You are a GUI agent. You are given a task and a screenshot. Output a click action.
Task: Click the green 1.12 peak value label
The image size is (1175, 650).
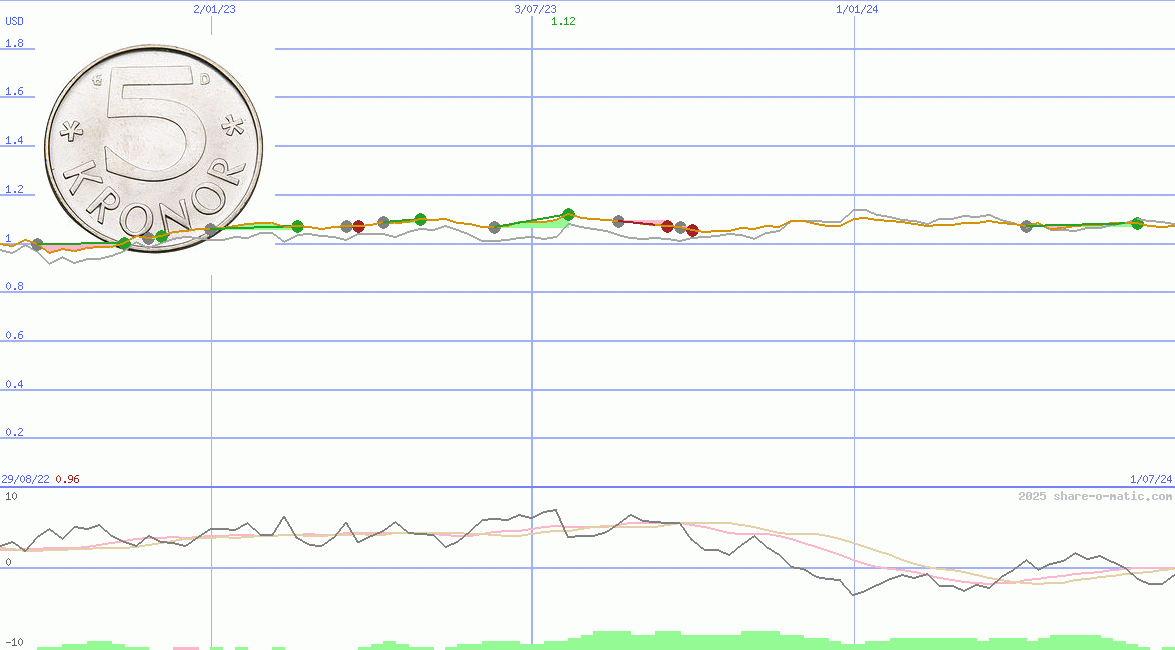pos(564,21)
